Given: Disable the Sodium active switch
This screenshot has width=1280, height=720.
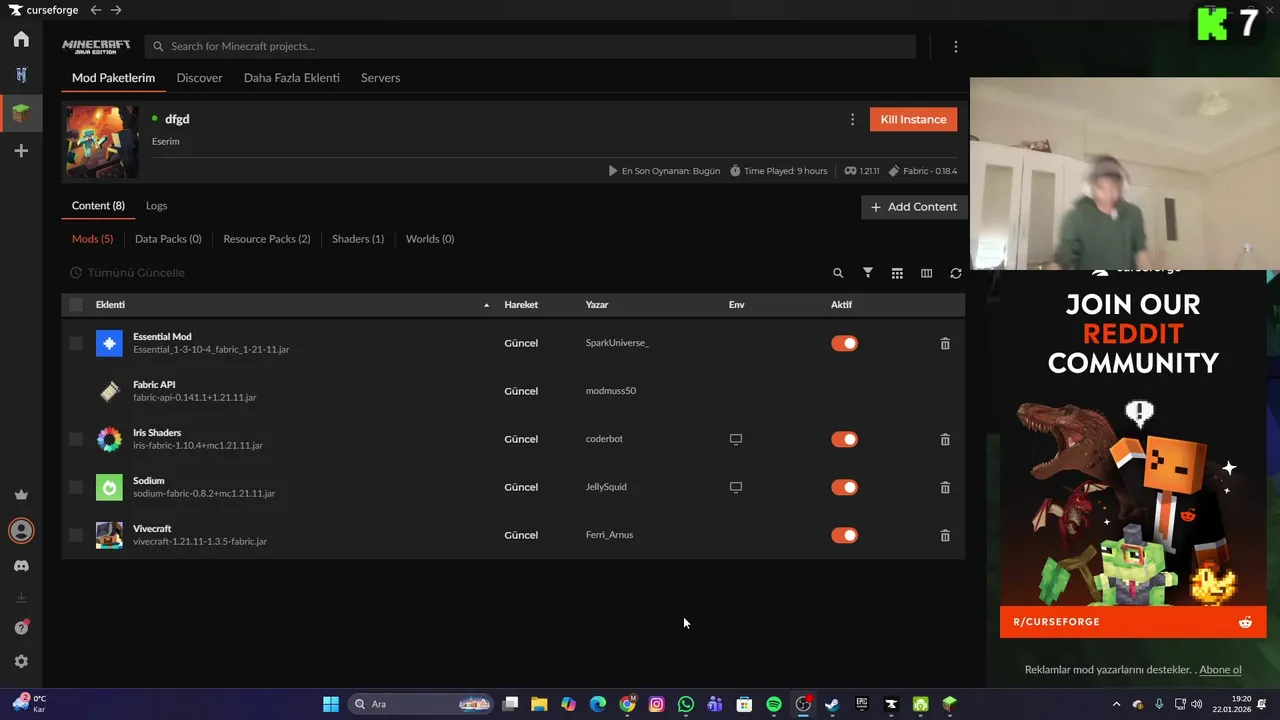Looking at the screenshot, I should (x=844, y=487).
